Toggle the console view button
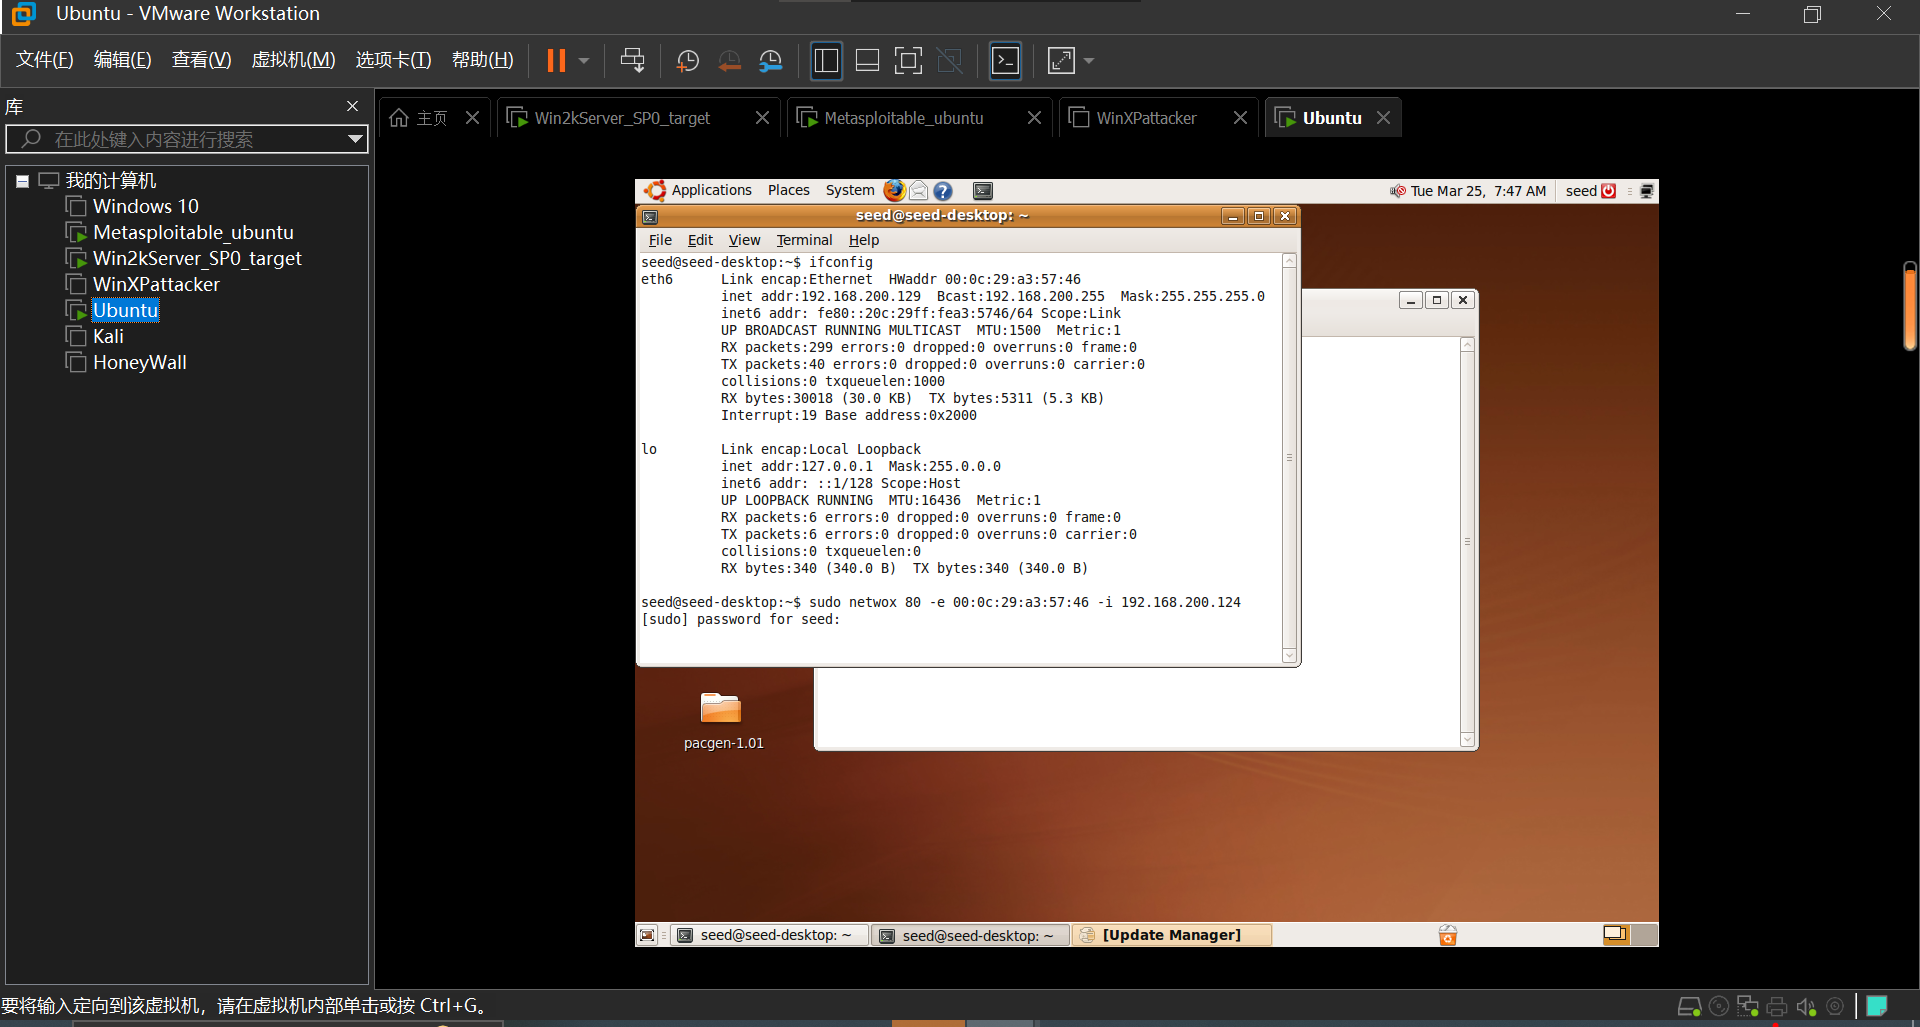 [x=1005, y=61]
